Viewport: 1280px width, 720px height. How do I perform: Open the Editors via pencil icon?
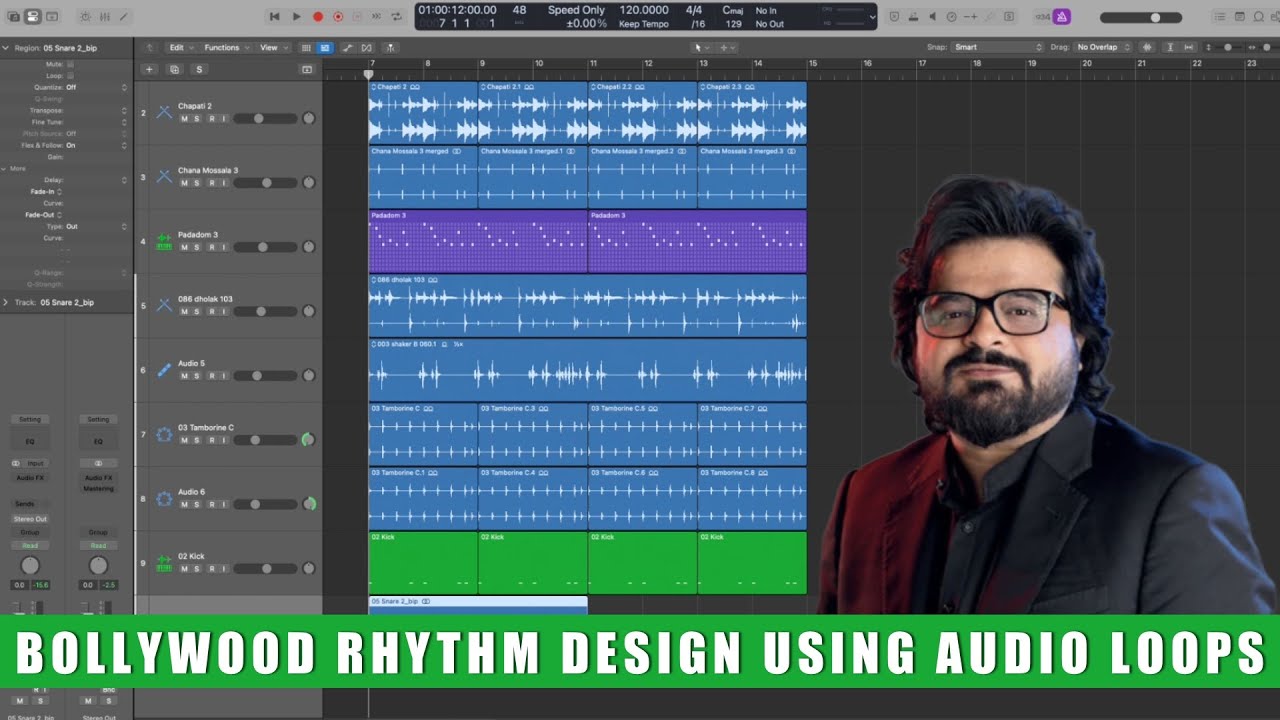click(124, 17)
